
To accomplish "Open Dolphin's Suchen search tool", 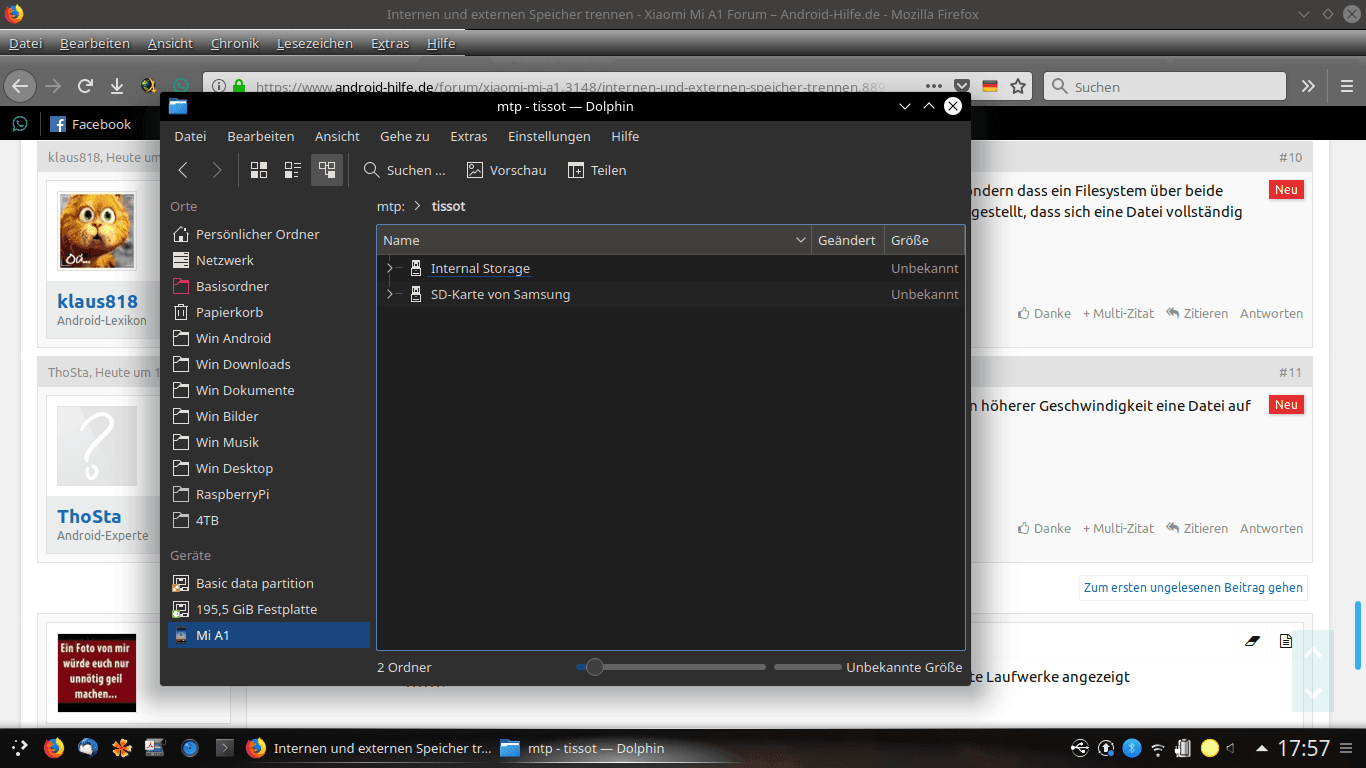I will click(404, 170).
